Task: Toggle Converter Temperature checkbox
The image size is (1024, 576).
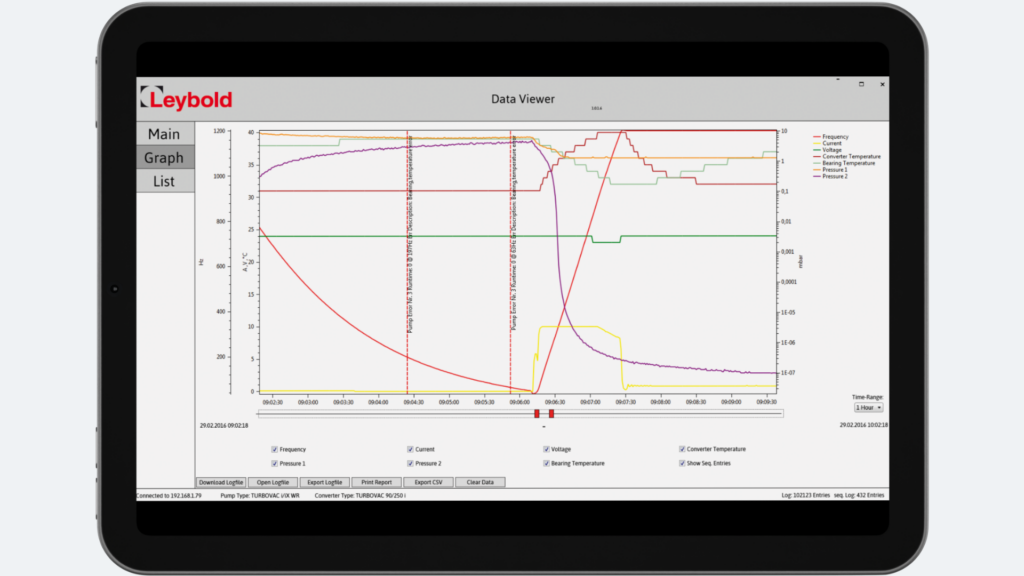Action: click(682, 449)
